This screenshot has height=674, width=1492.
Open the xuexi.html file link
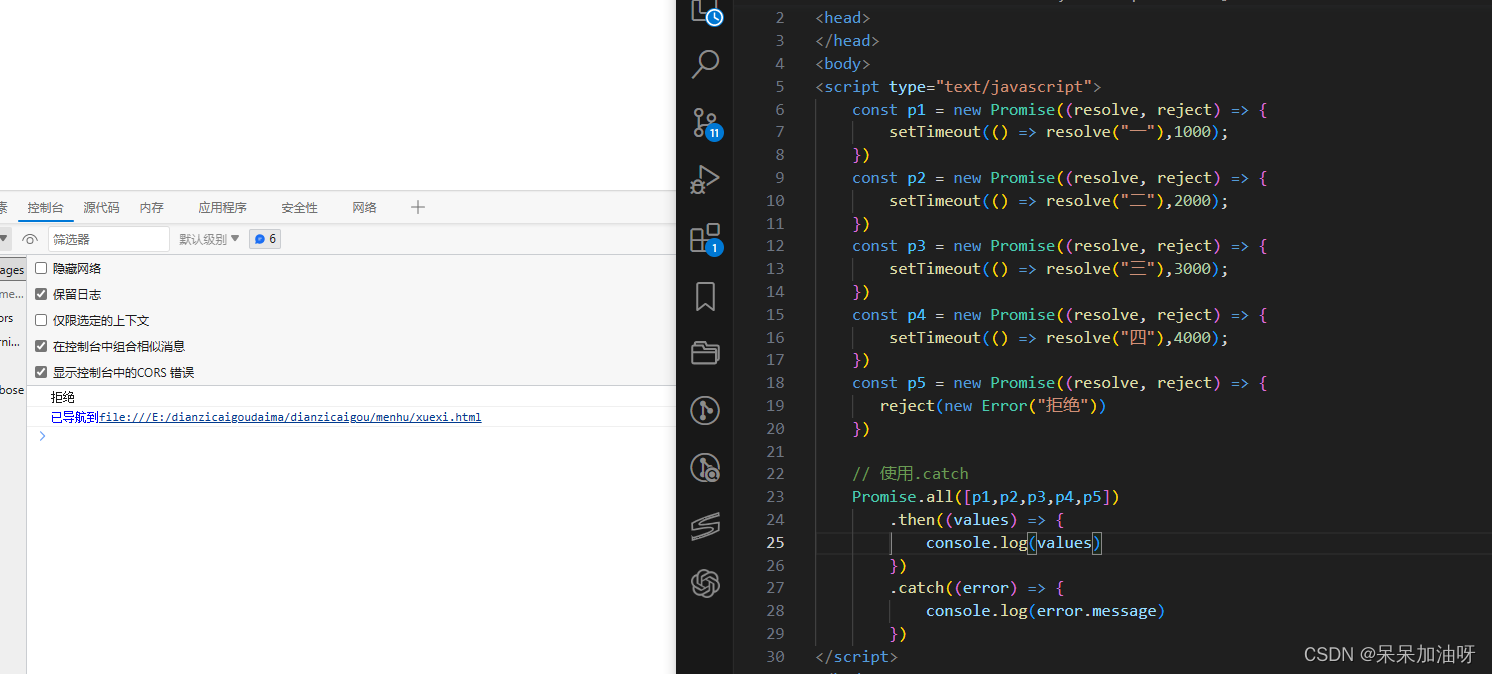[290, 417]
